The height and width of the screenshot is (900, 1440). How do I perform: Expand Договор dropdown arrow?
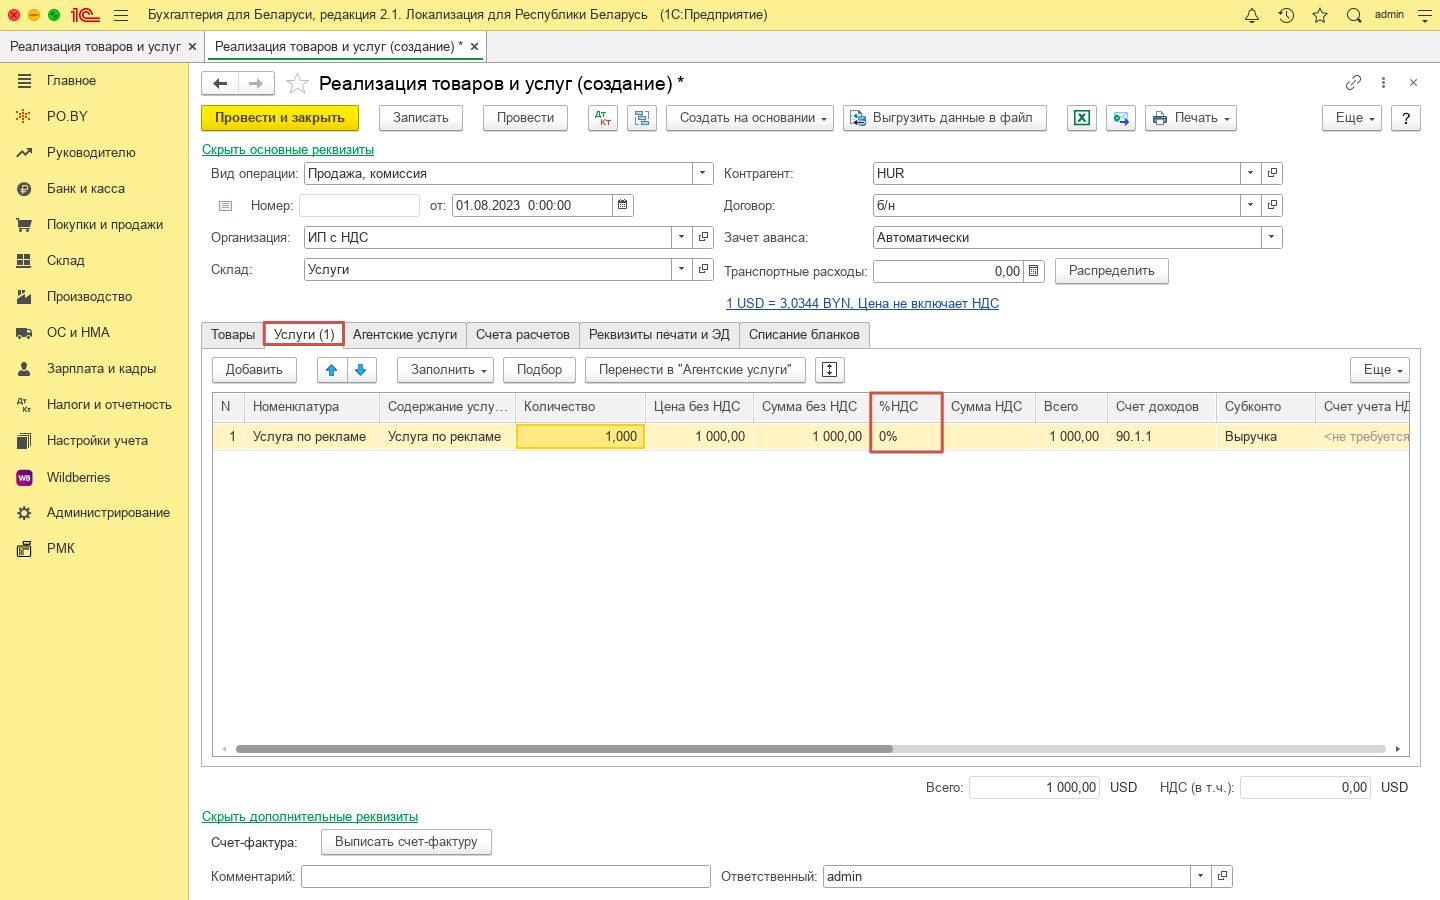[1251, 205]
